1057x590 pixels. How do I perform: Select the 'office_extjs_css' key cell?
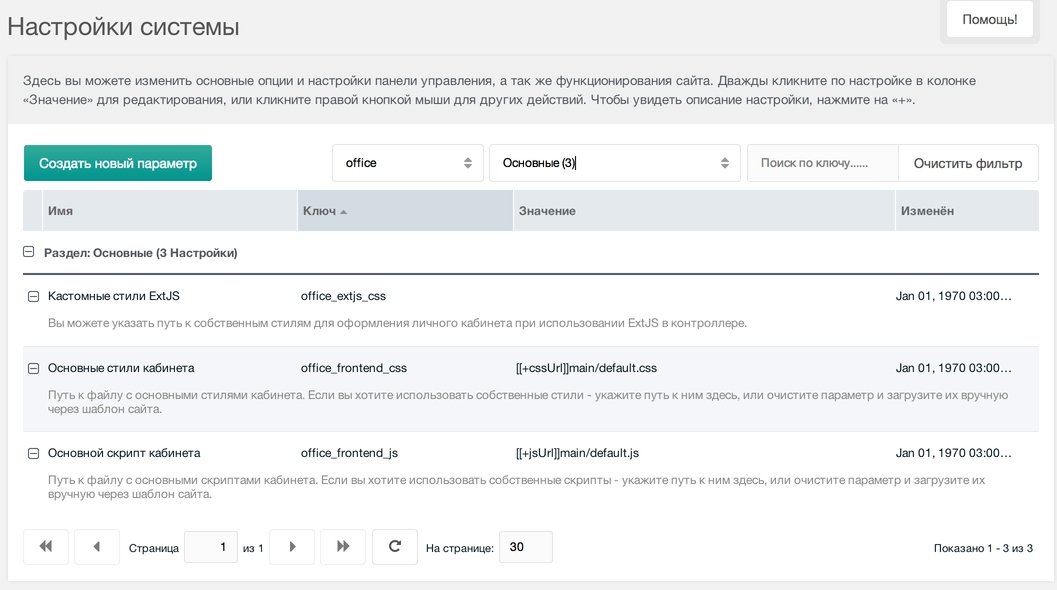(x=343, y=296)
